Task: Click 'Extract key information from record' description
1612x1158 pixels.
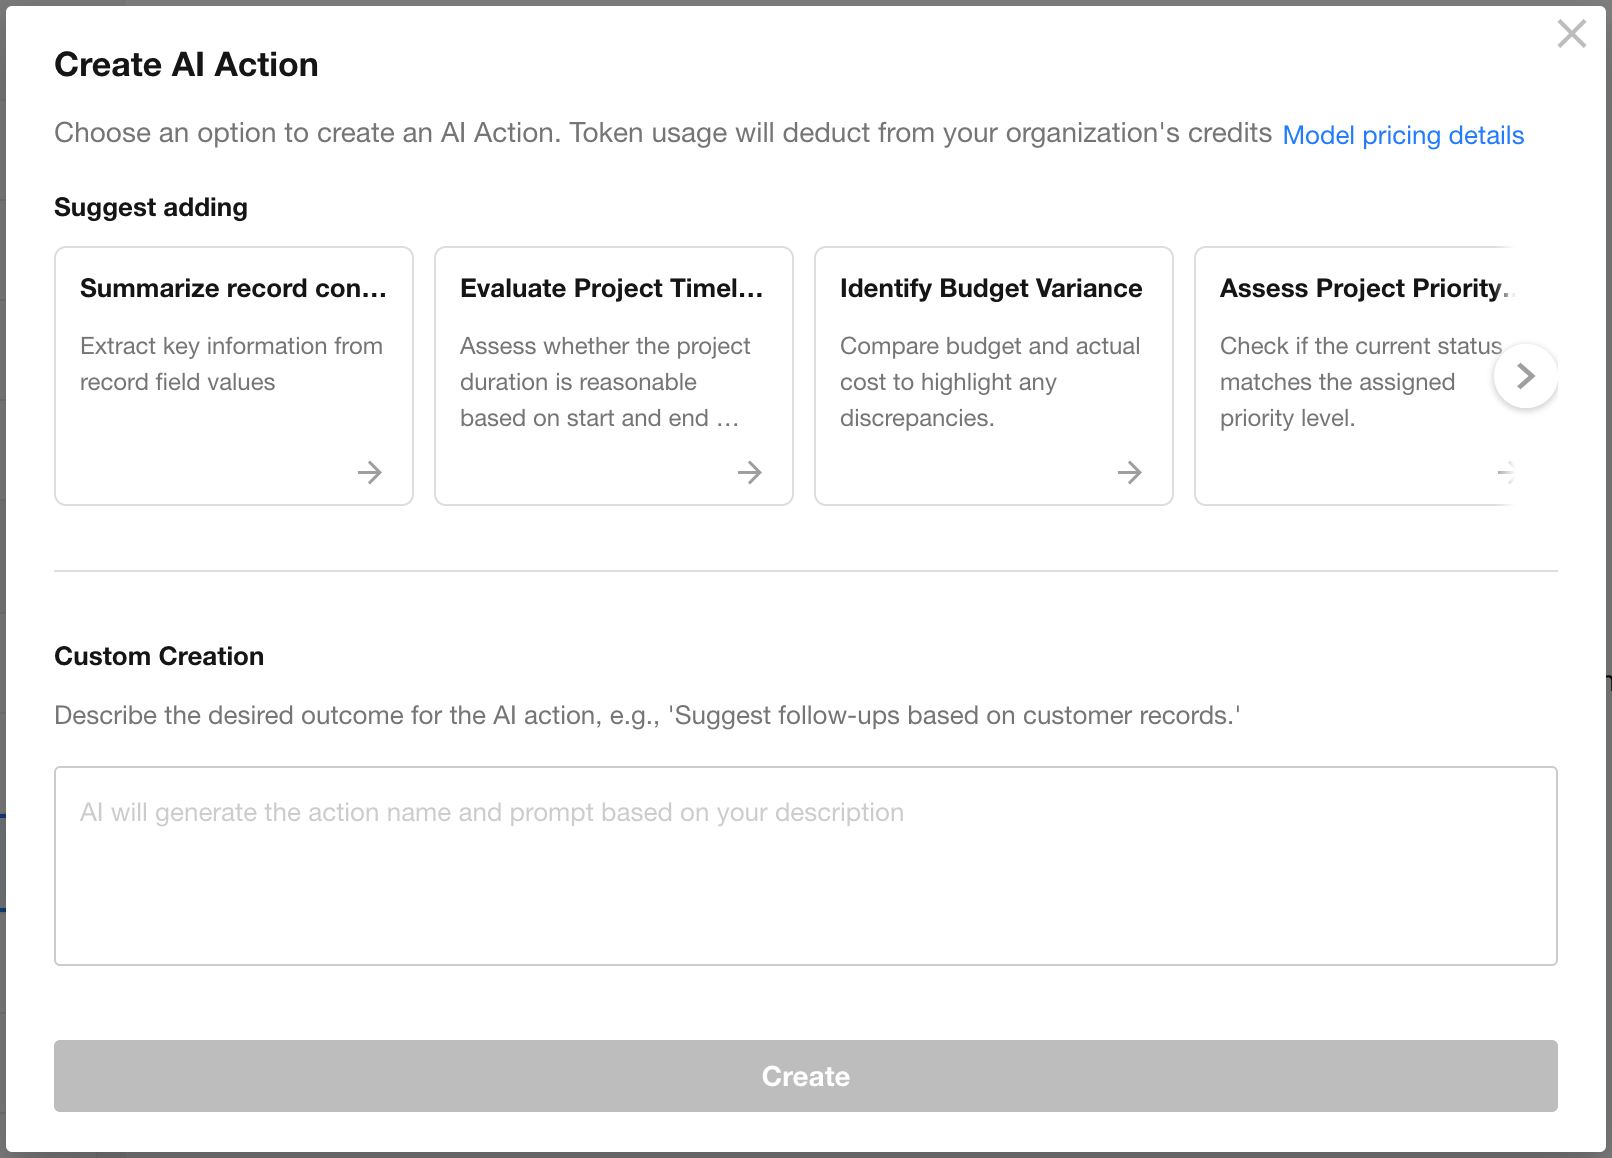Action: click(x=231, y=364)
